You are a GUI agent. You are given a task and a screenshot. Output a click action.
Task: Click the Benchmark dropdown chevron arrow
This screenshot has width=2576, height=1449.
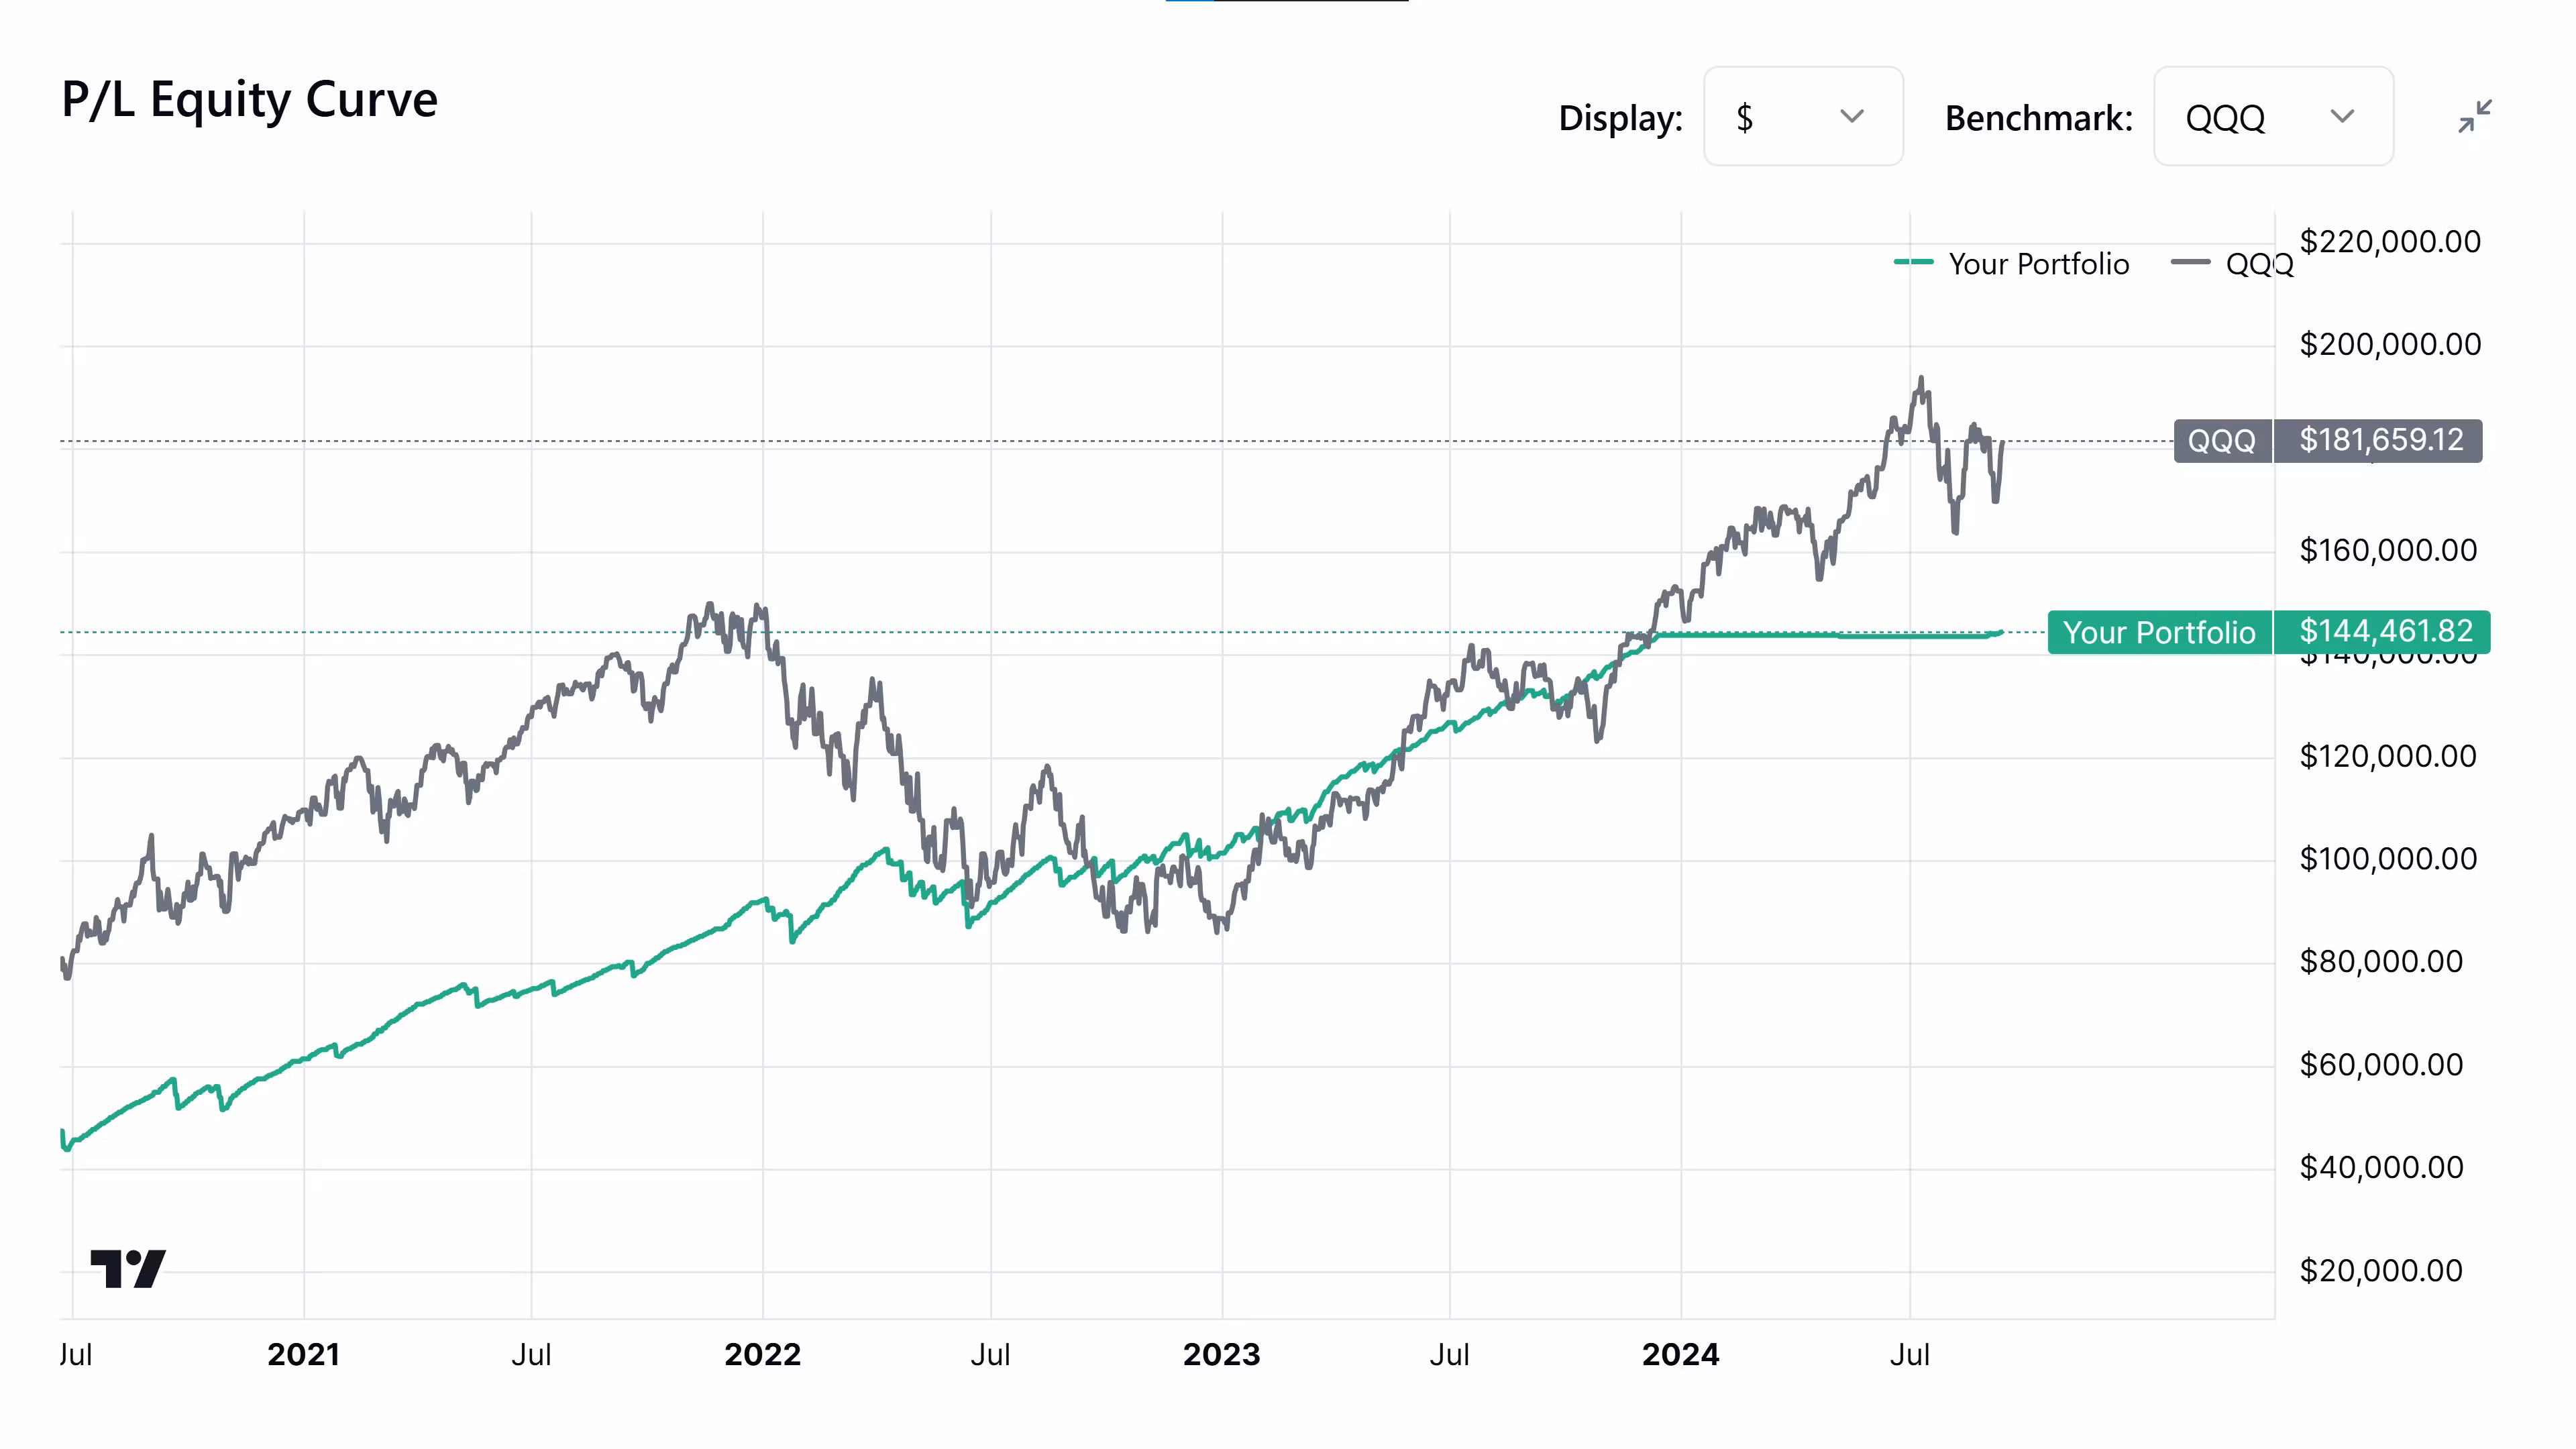pos(2342,117)
